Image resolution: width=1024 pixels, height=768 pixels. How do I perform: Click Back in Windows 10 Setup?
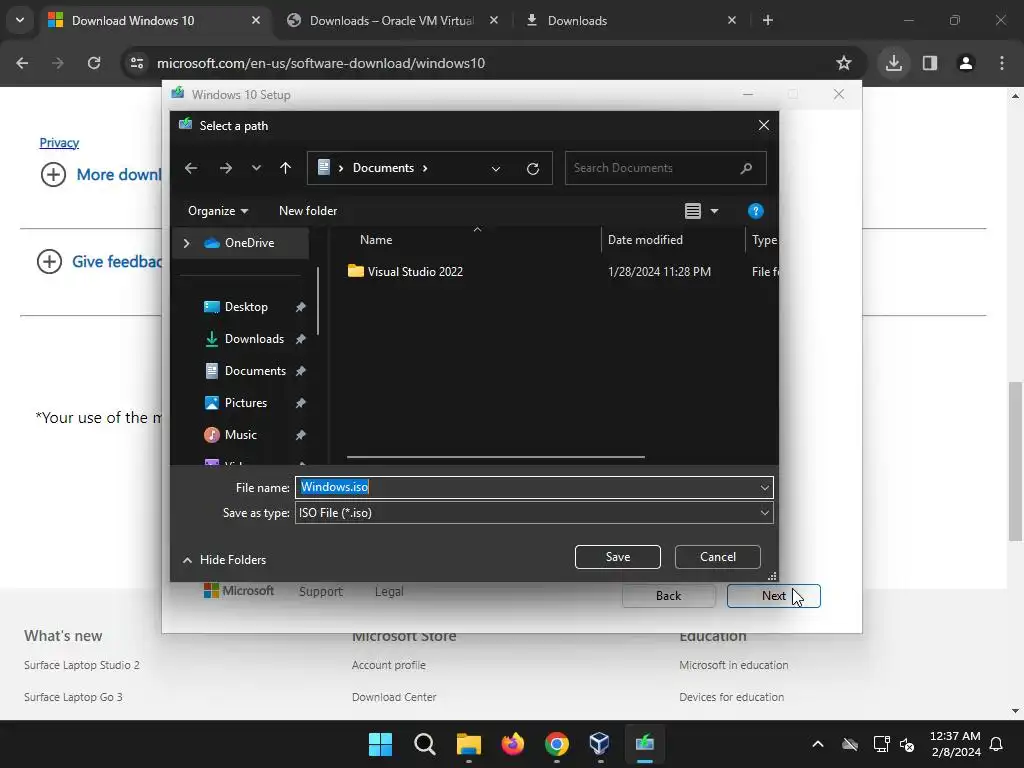[x=669, y=596]
